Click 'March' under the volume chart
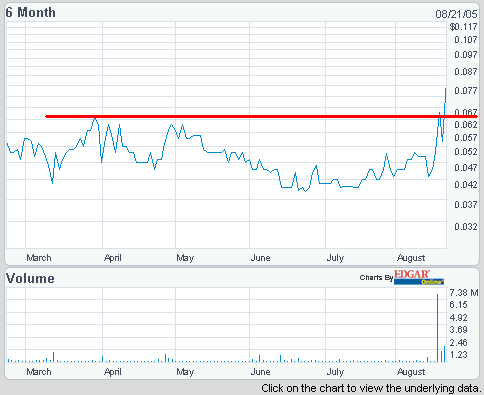 click(39, 372)
